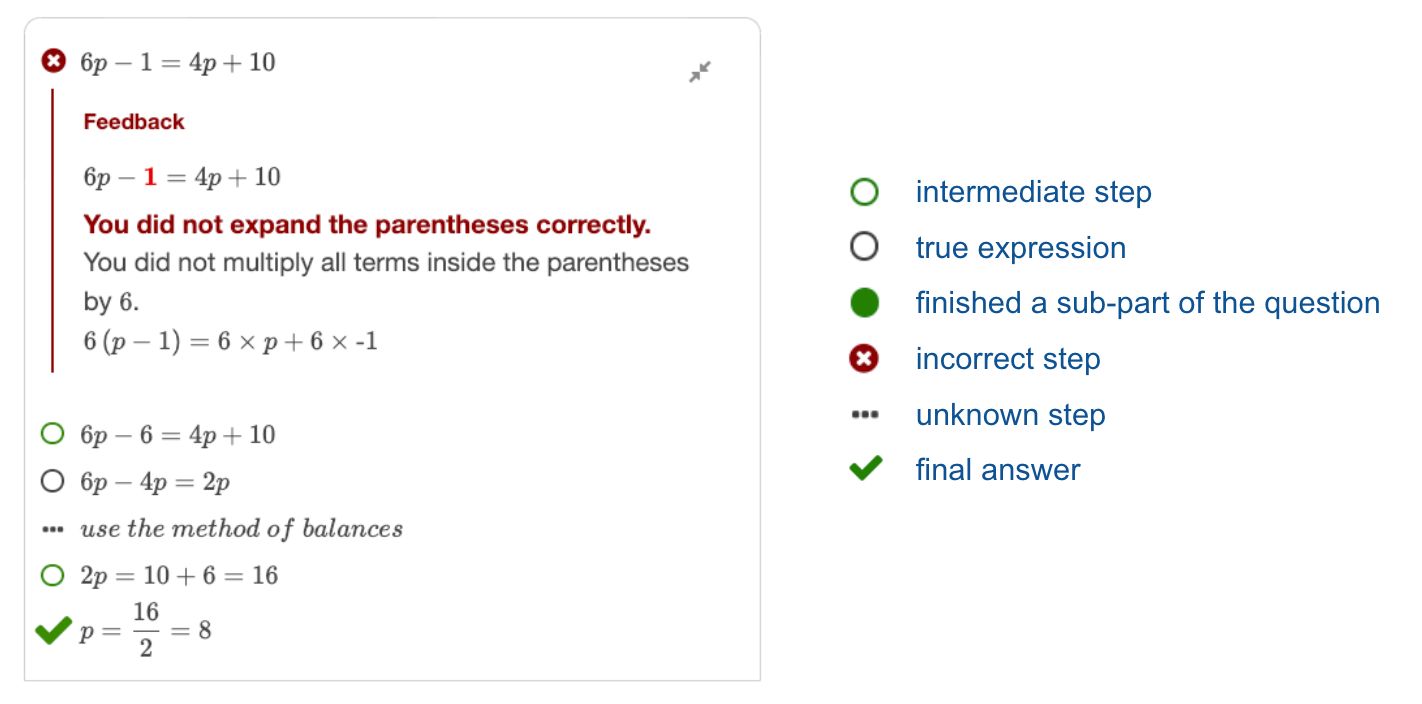
Task: Click the 'use the method of balances' step
Action: point(241,529)
